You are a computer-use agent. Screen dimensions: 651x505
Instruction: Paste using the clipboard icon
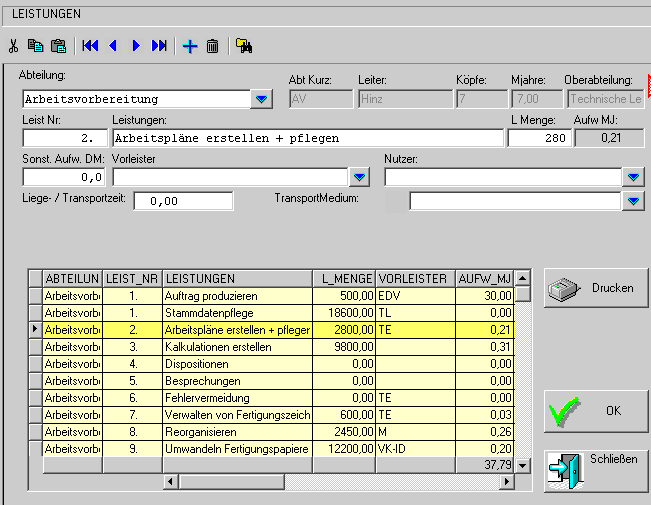pyautogui.click(x=59, y=46)
